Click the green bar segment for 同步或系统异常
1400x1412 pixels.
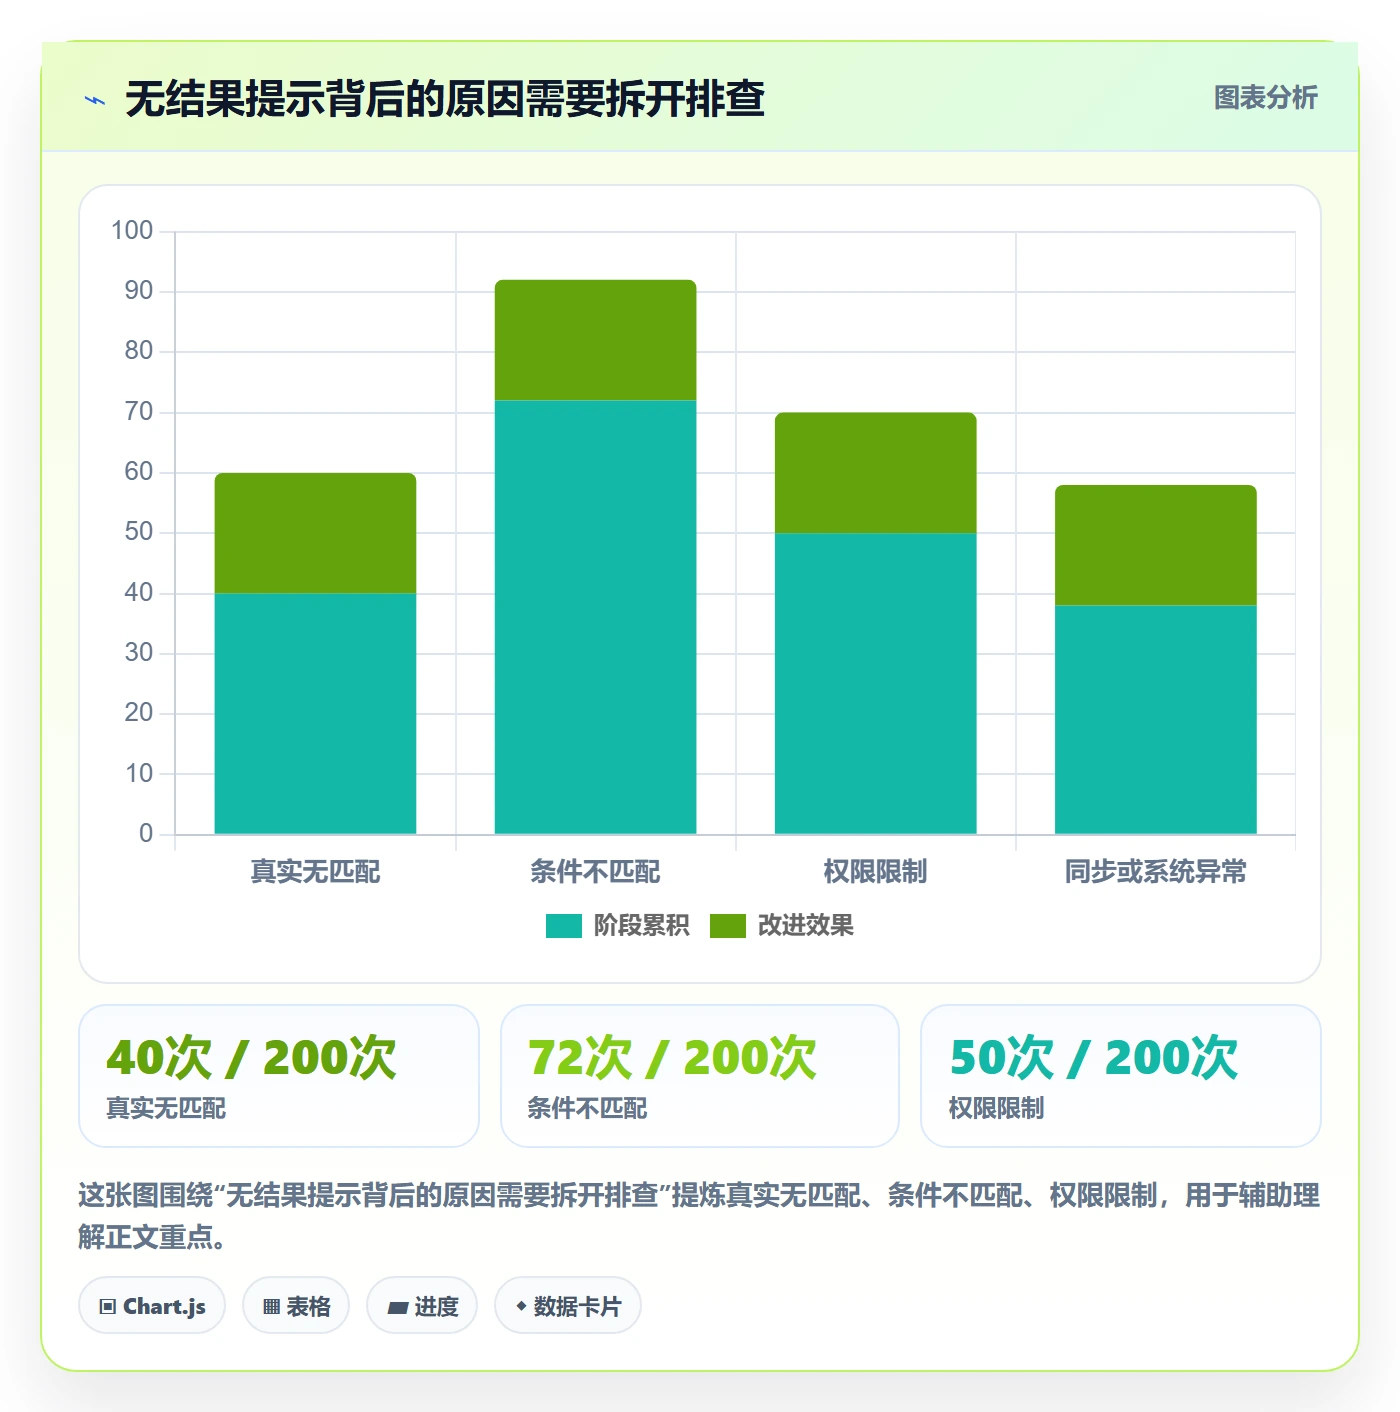click(1155, 545)
